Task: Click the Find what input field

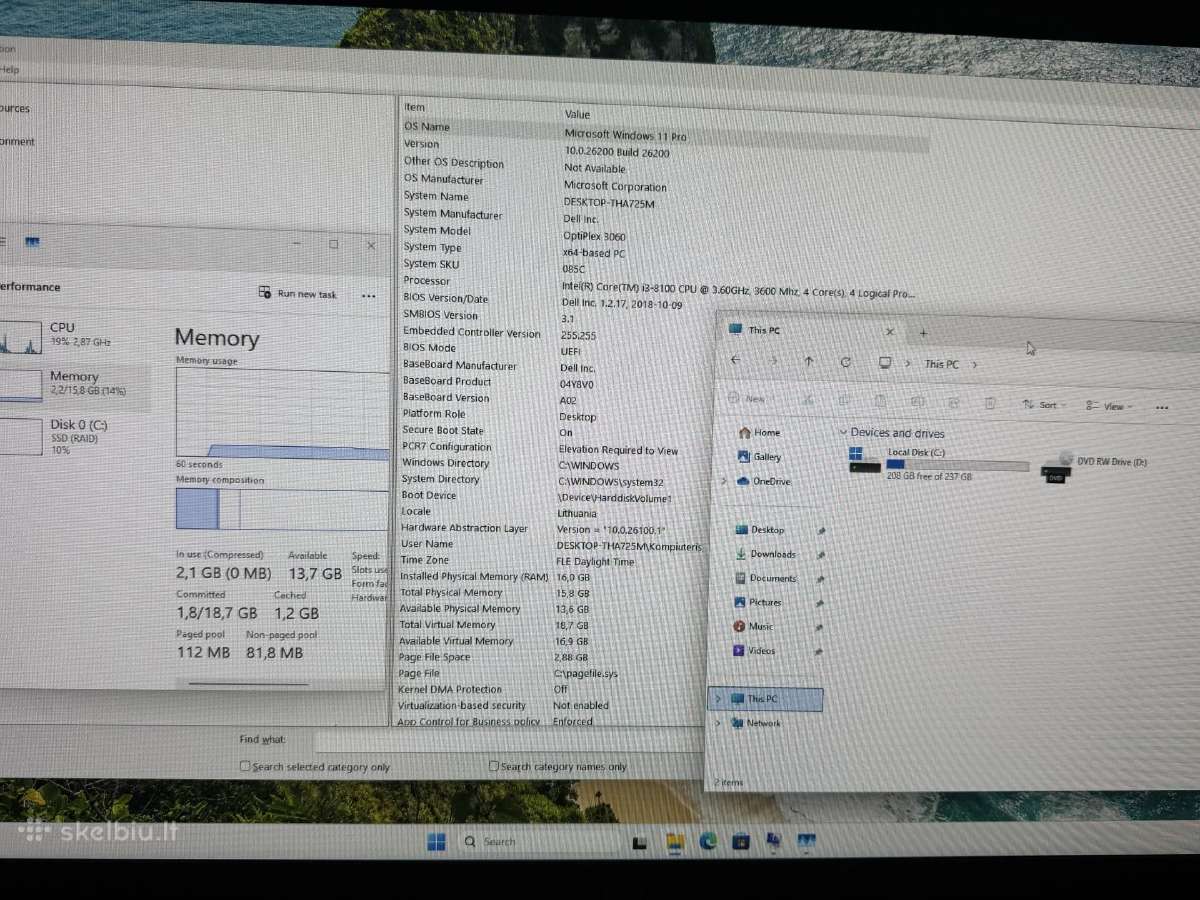Action: click(508, 741)
